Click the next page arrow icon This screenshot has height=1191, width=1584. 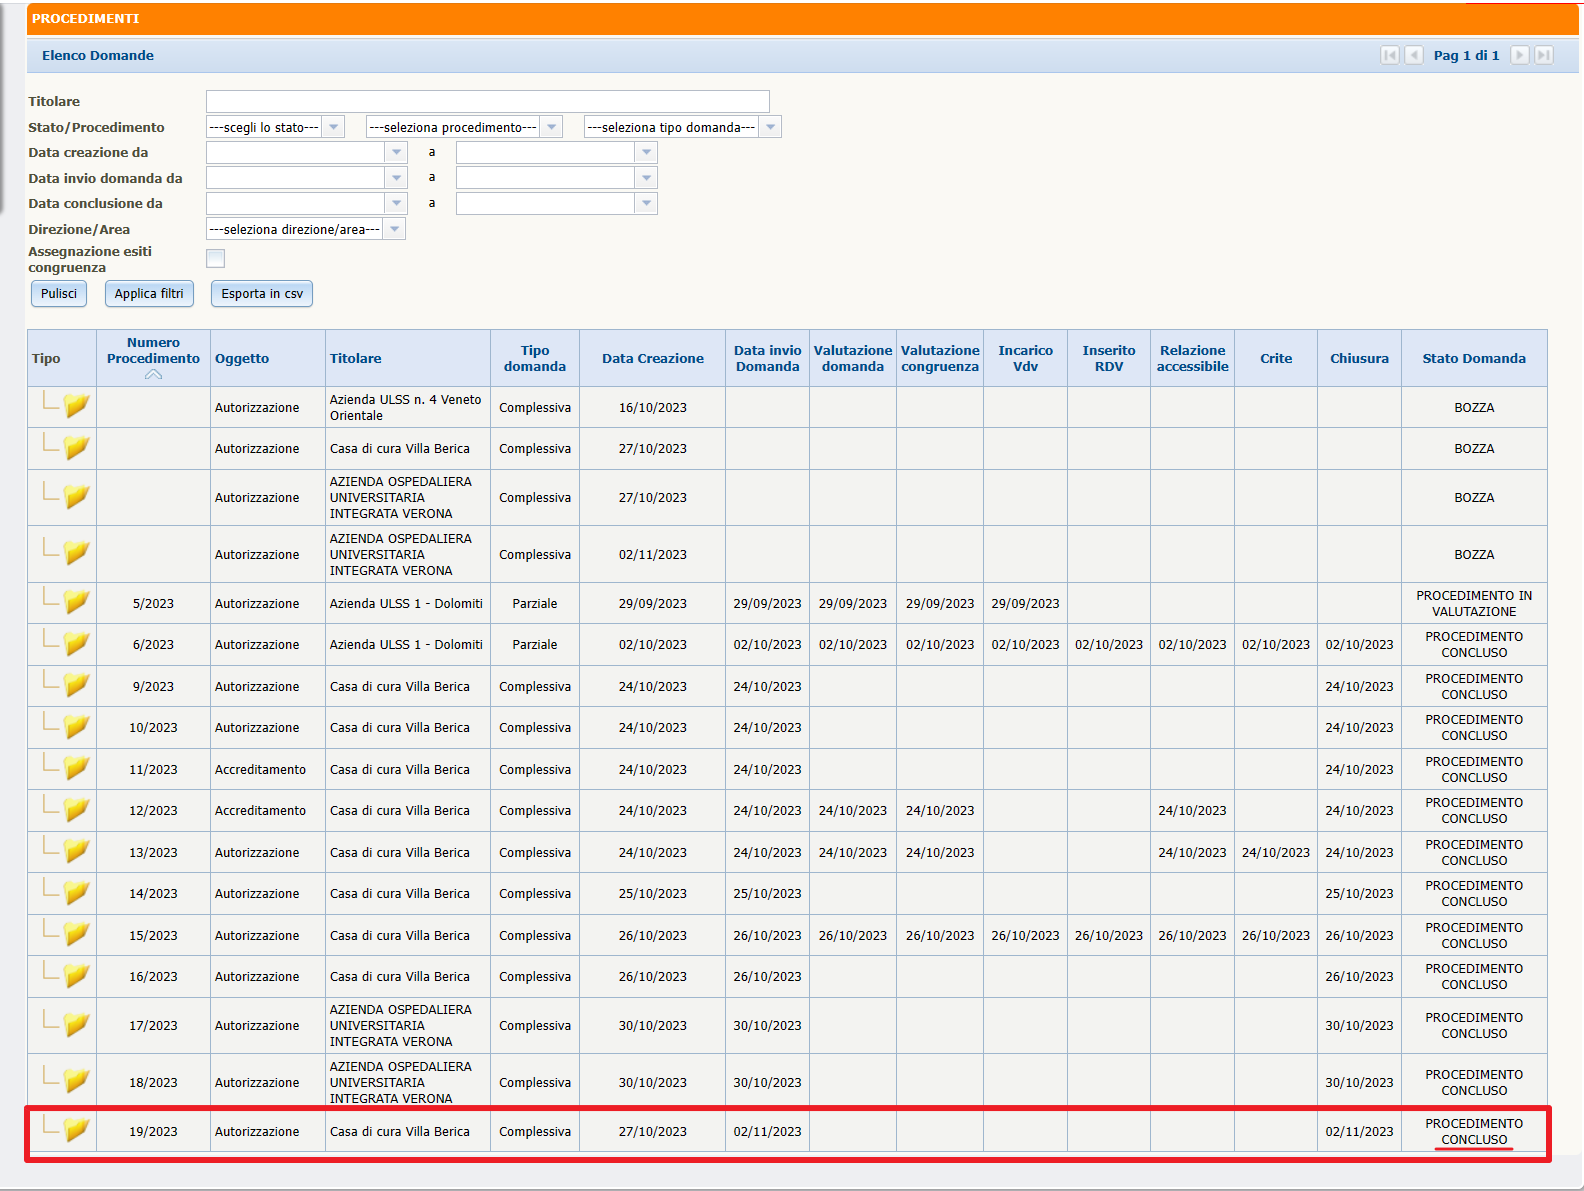tap(1519, 55)
